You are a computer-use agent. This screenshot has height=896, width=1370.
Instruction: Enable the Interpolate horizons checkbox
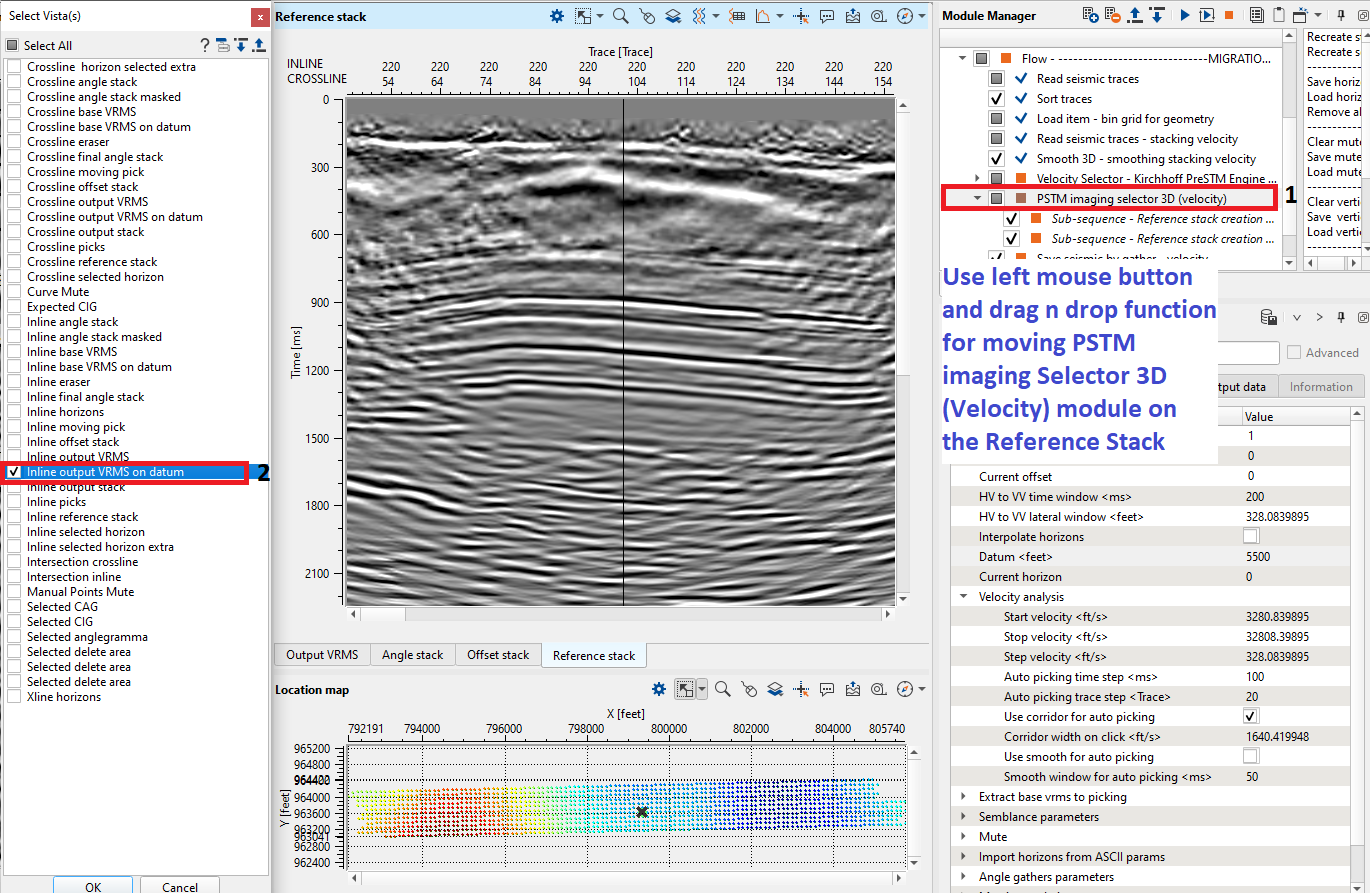point(1250,537)
